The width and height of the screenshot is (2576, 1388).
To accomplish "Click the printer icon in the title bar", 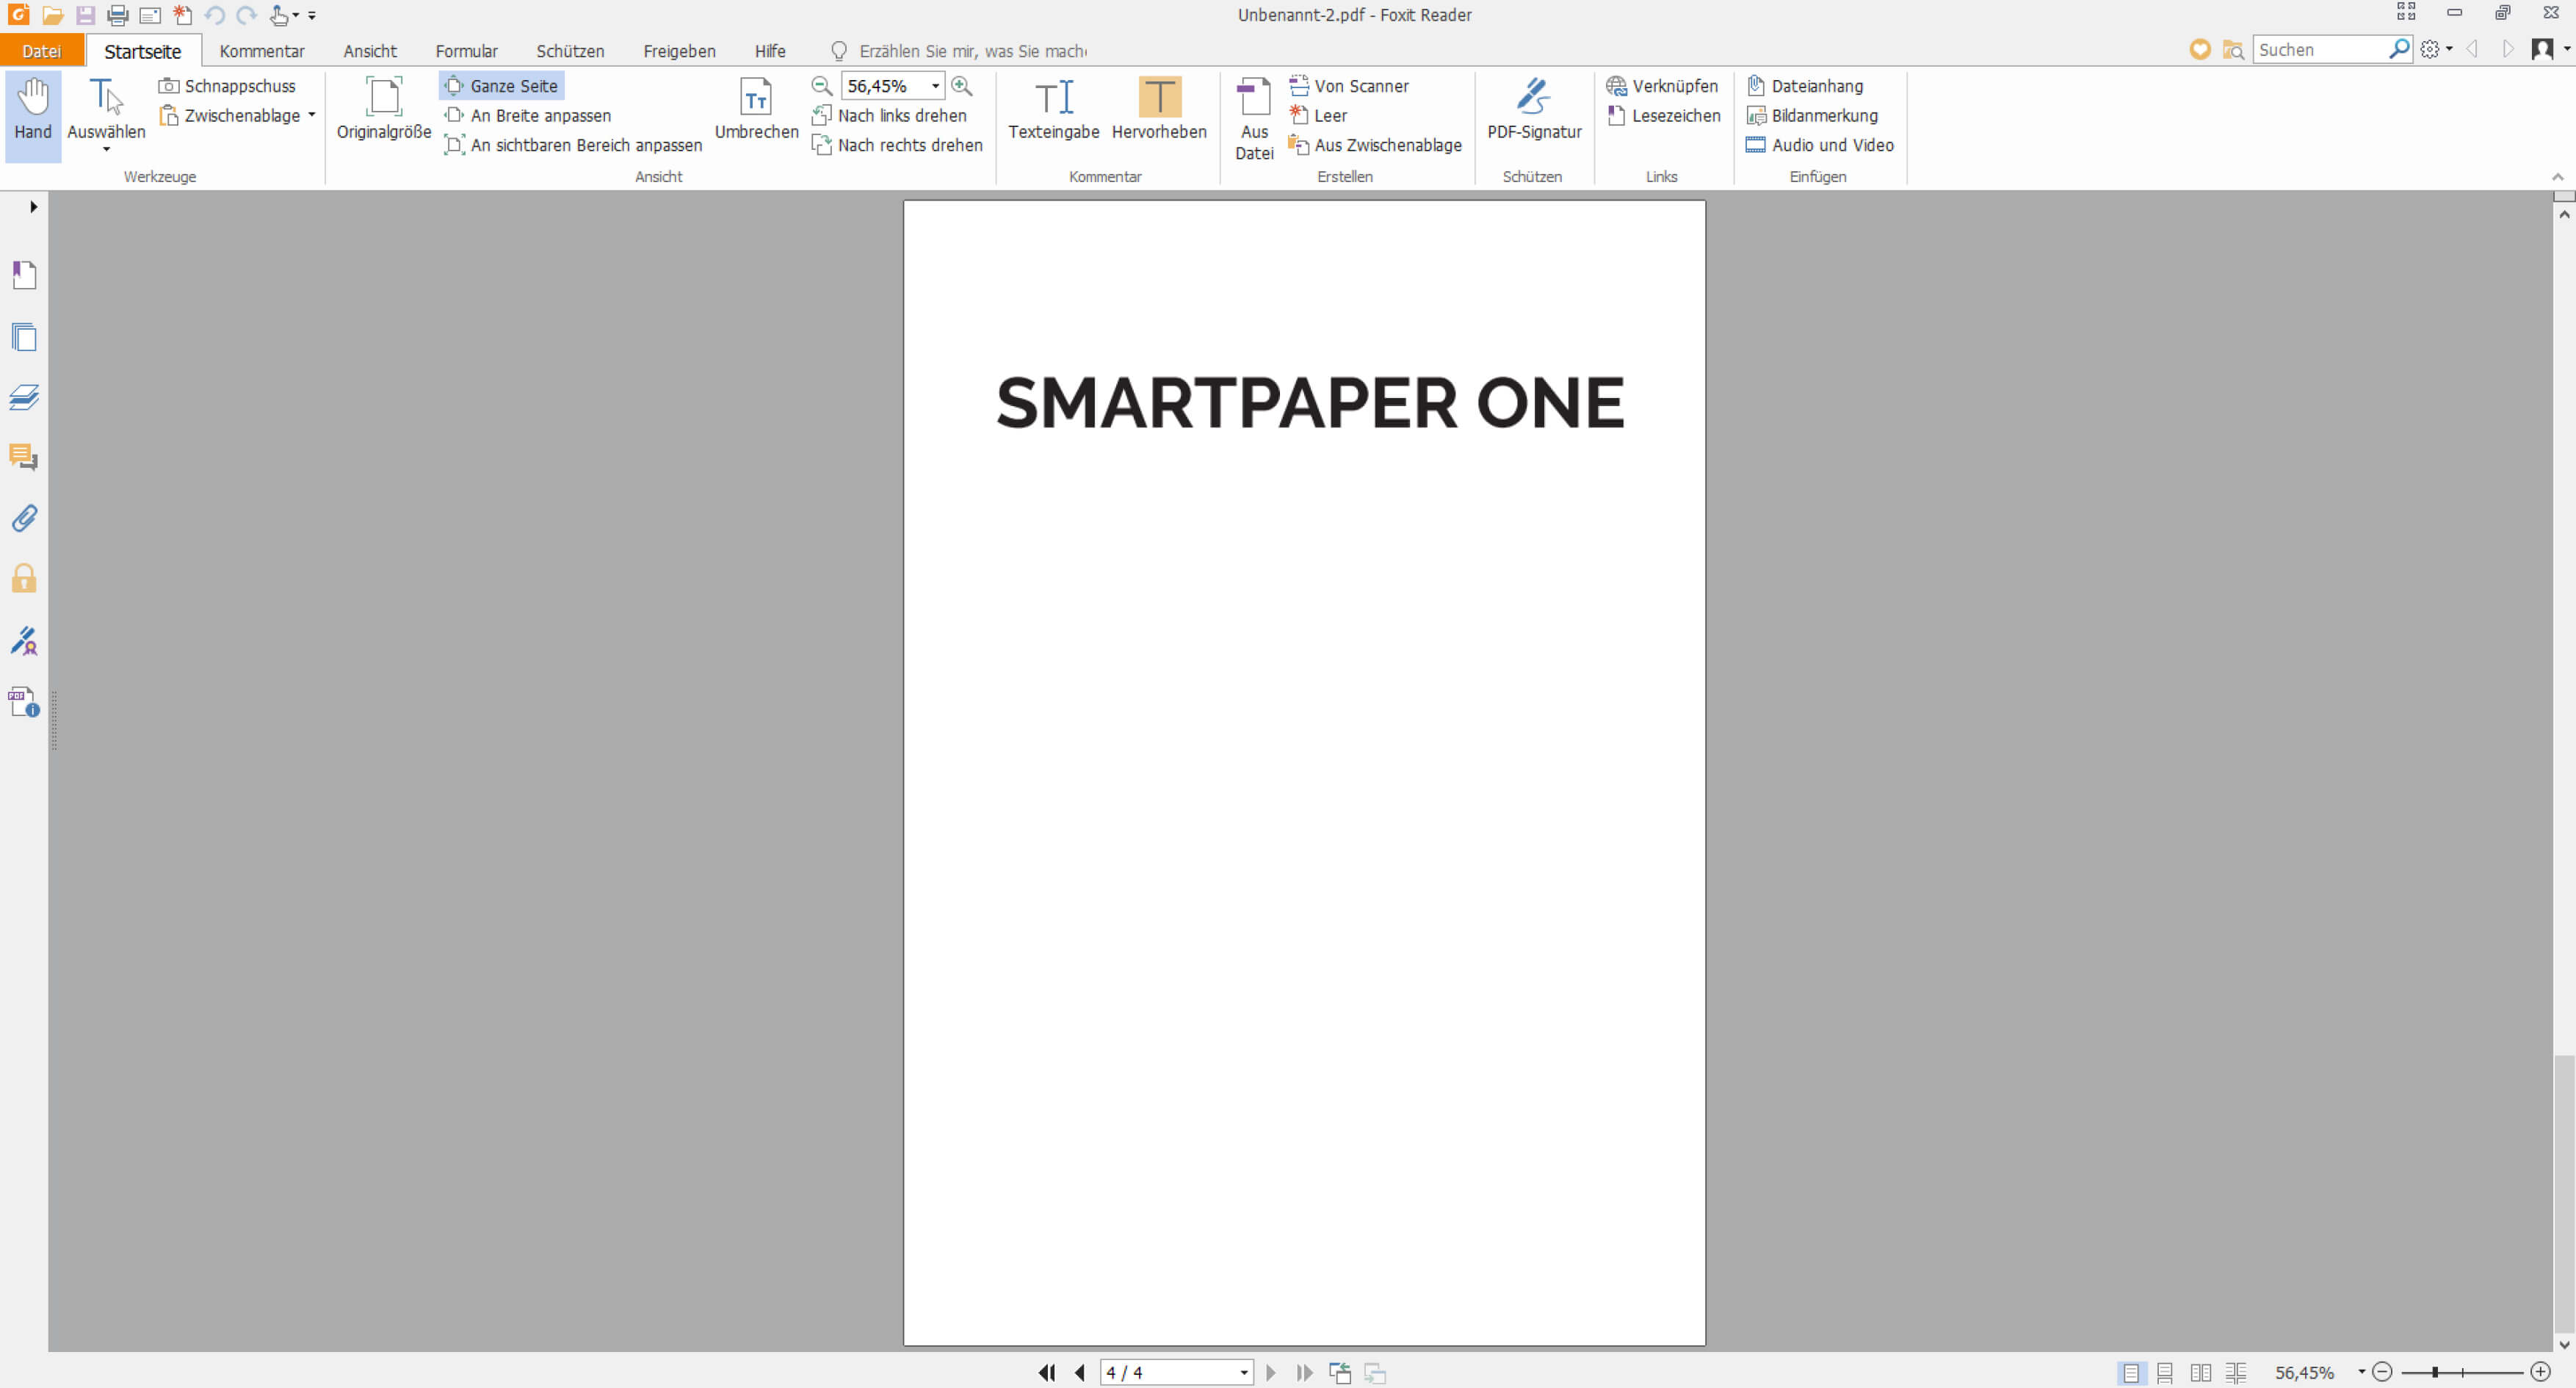I will 118,15.
